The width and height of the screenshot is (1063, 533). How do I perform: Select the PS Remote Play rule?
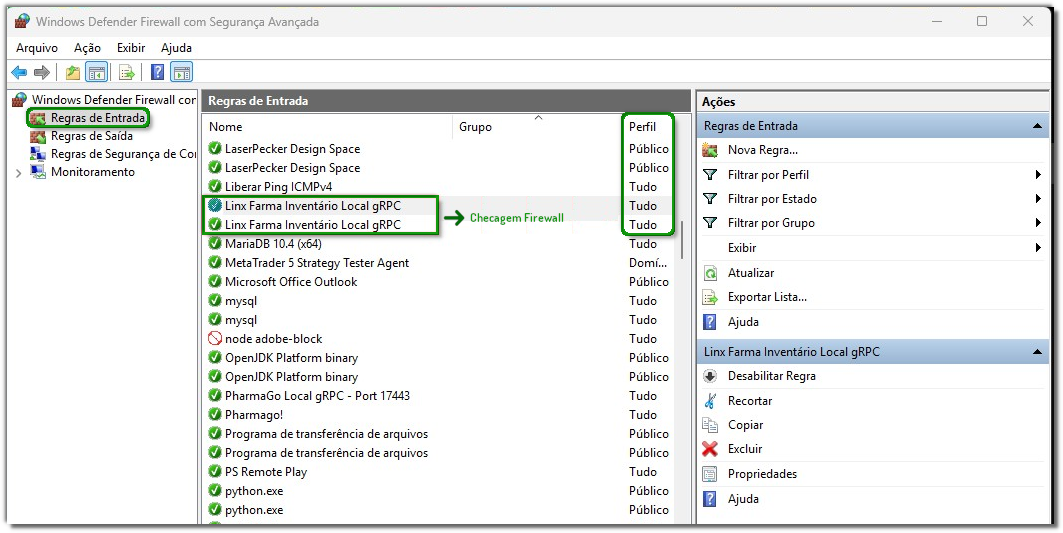click(x=266, y=471)
